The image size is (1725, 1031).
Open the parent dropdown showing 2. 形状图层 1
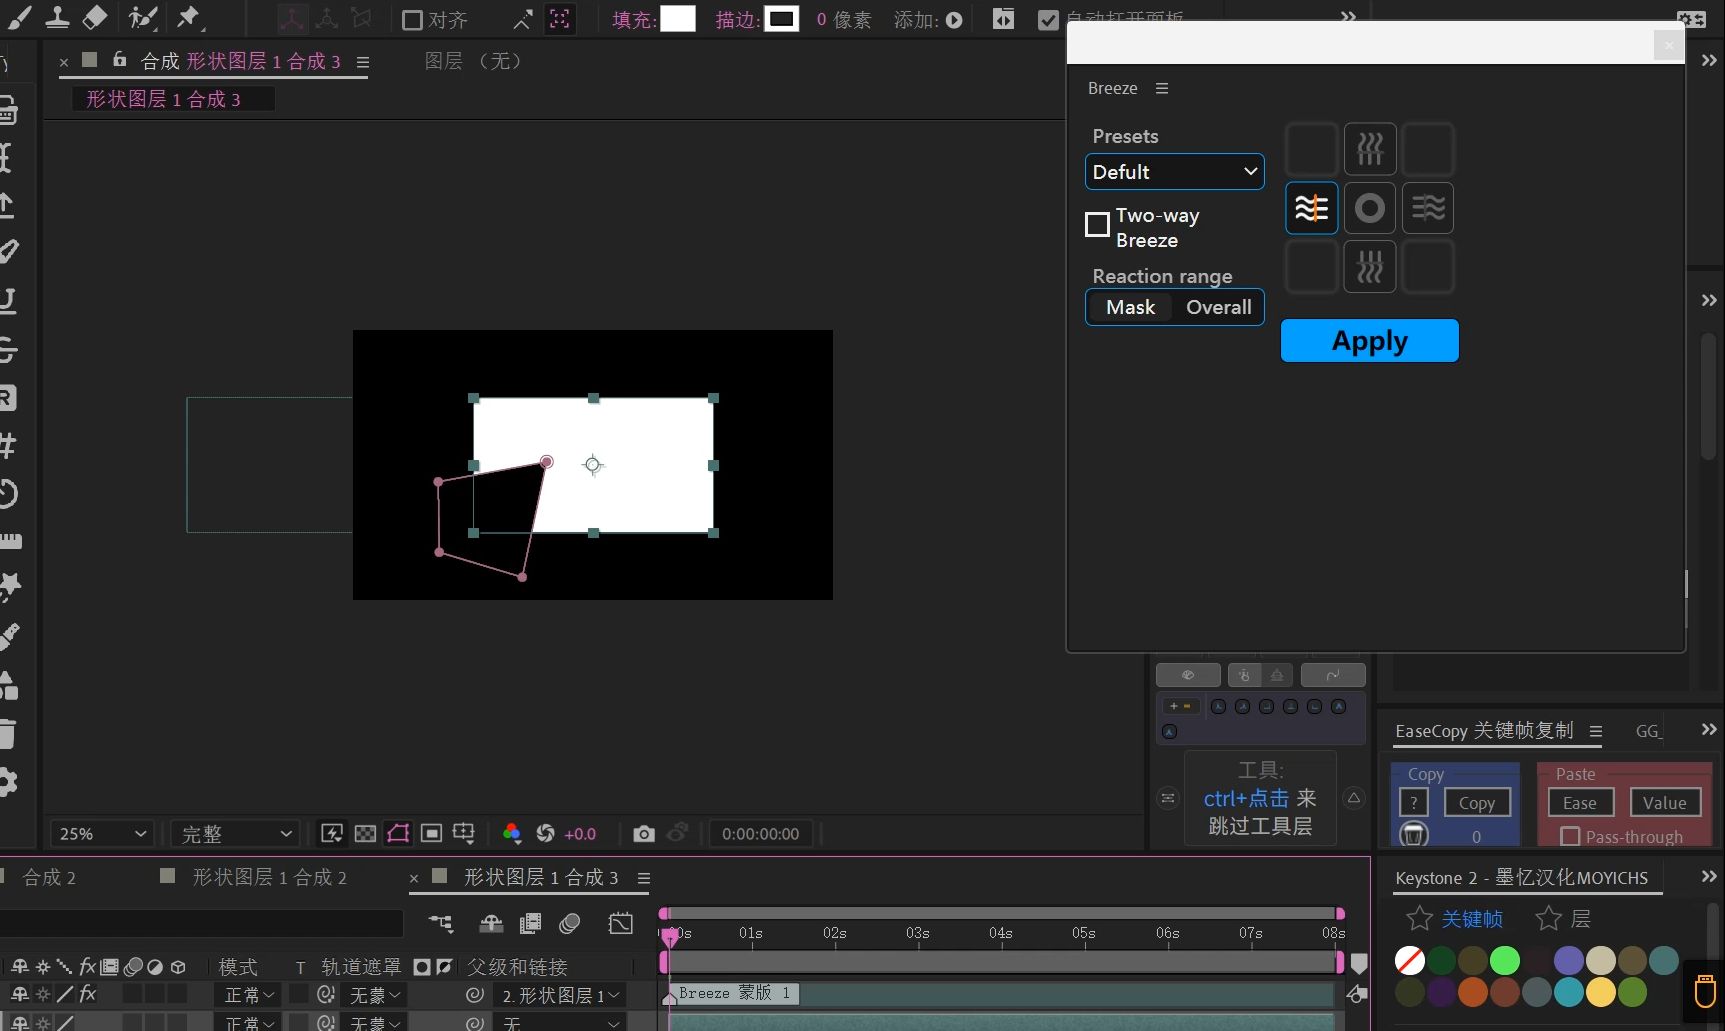coord(560,995)
